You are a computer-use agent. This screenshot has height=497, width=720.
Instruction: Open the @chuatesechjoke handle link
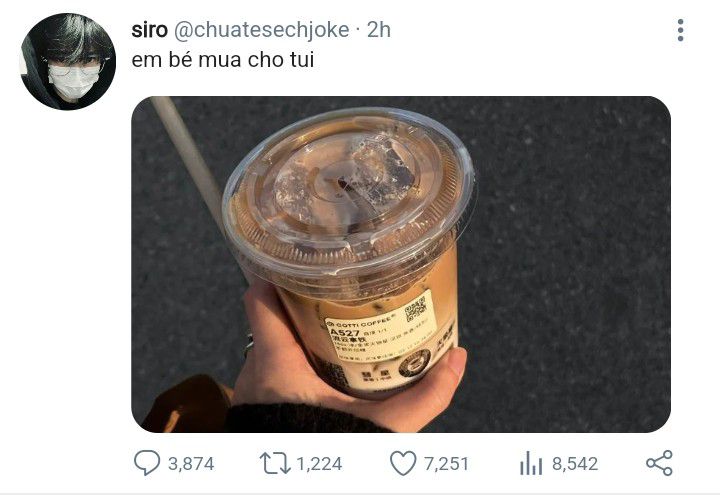point(261,30)
